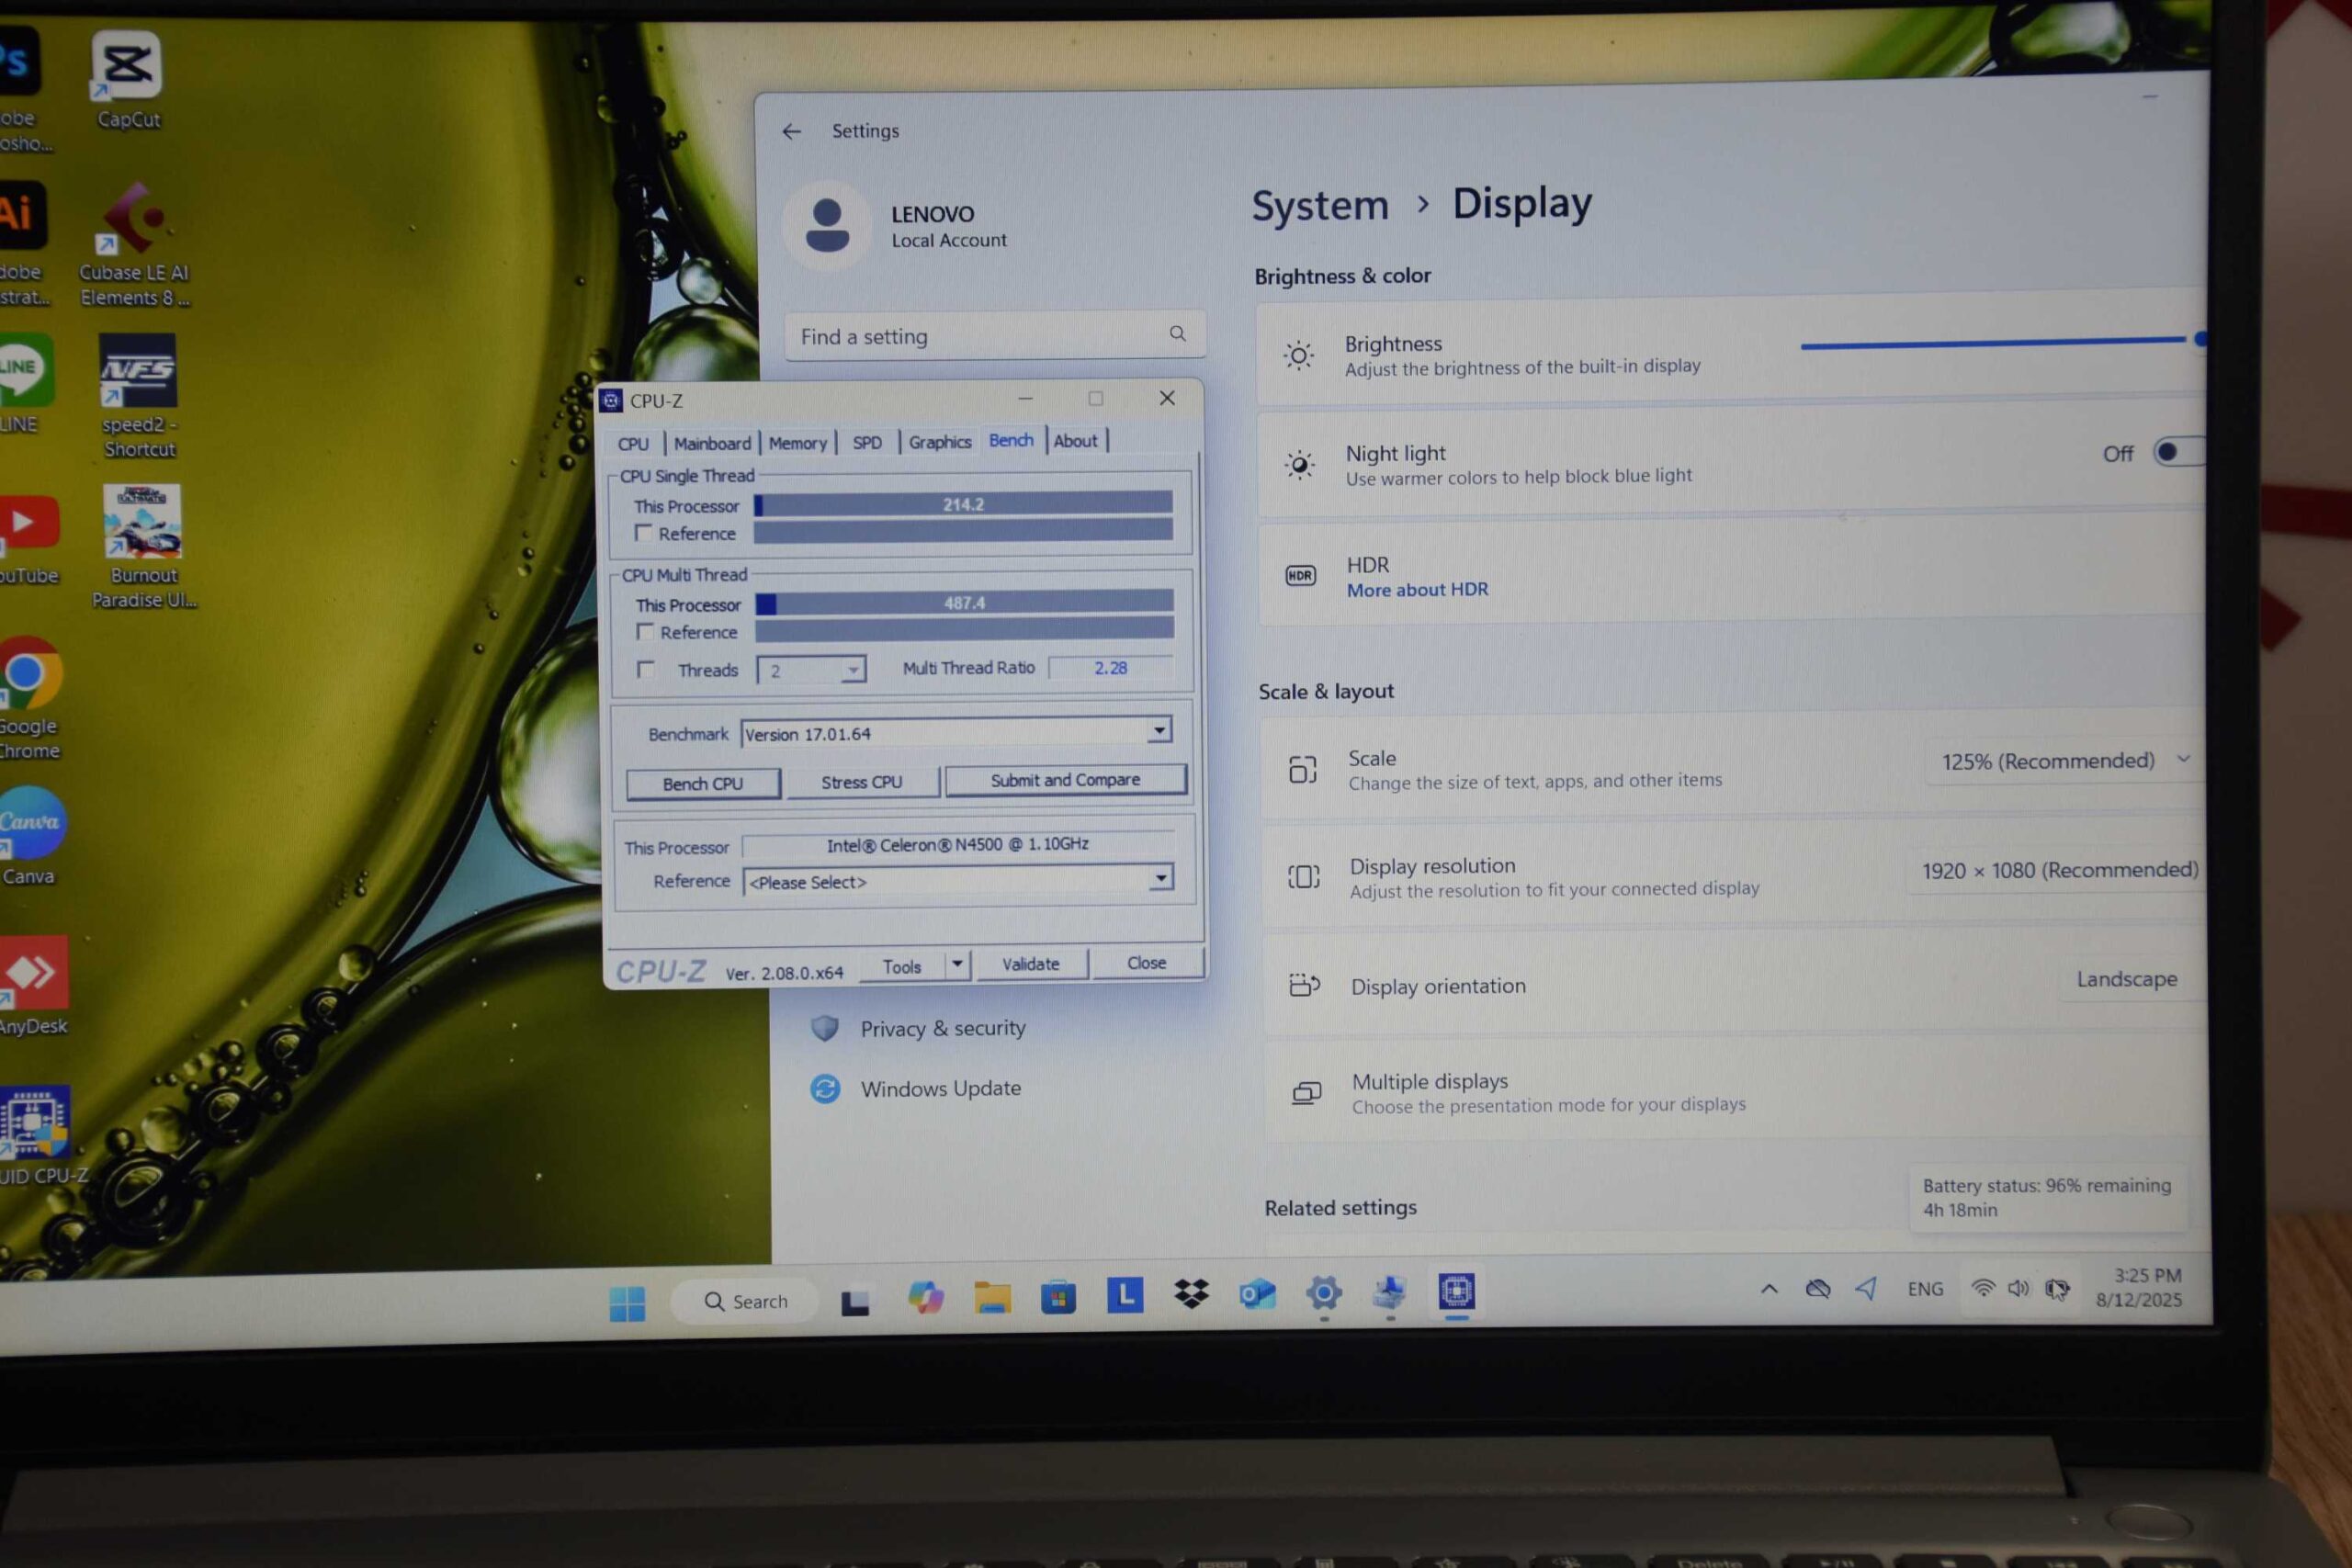Open the More about HDR link
The height and width of the screenshot is (1568, 2352).
click(1417, 590)
